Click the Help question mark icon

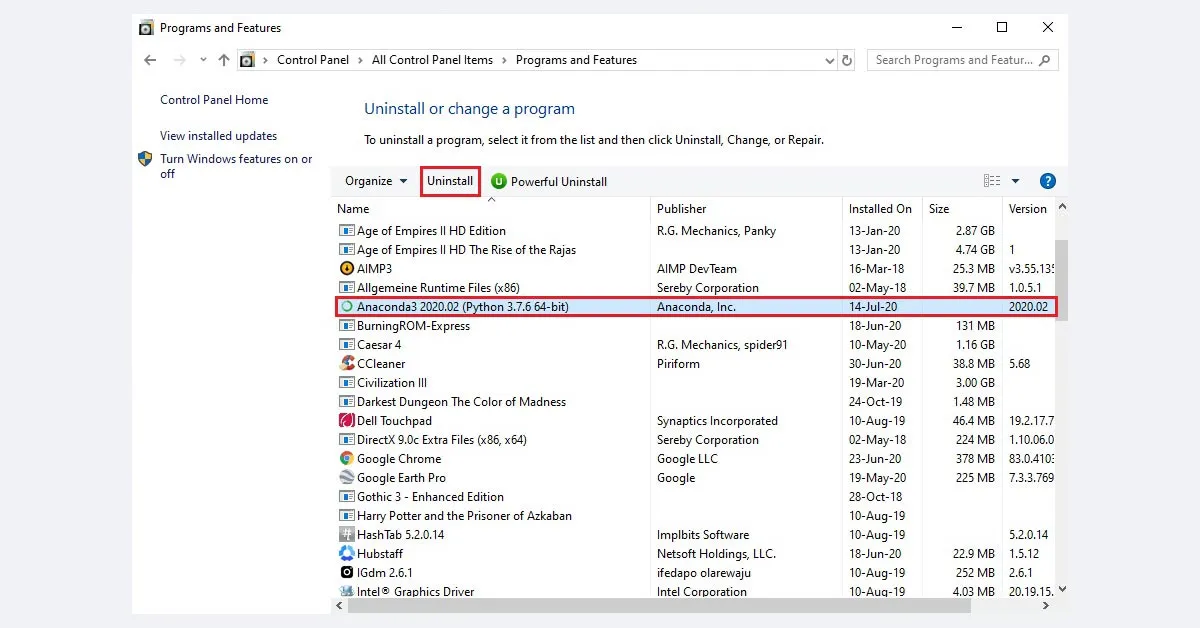pyautogui.click(x=1047, y=181)
